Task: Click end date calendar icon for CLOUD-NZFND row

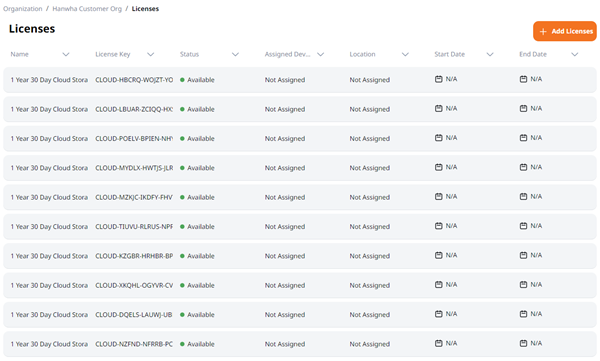Action: (x=523, y=343)
